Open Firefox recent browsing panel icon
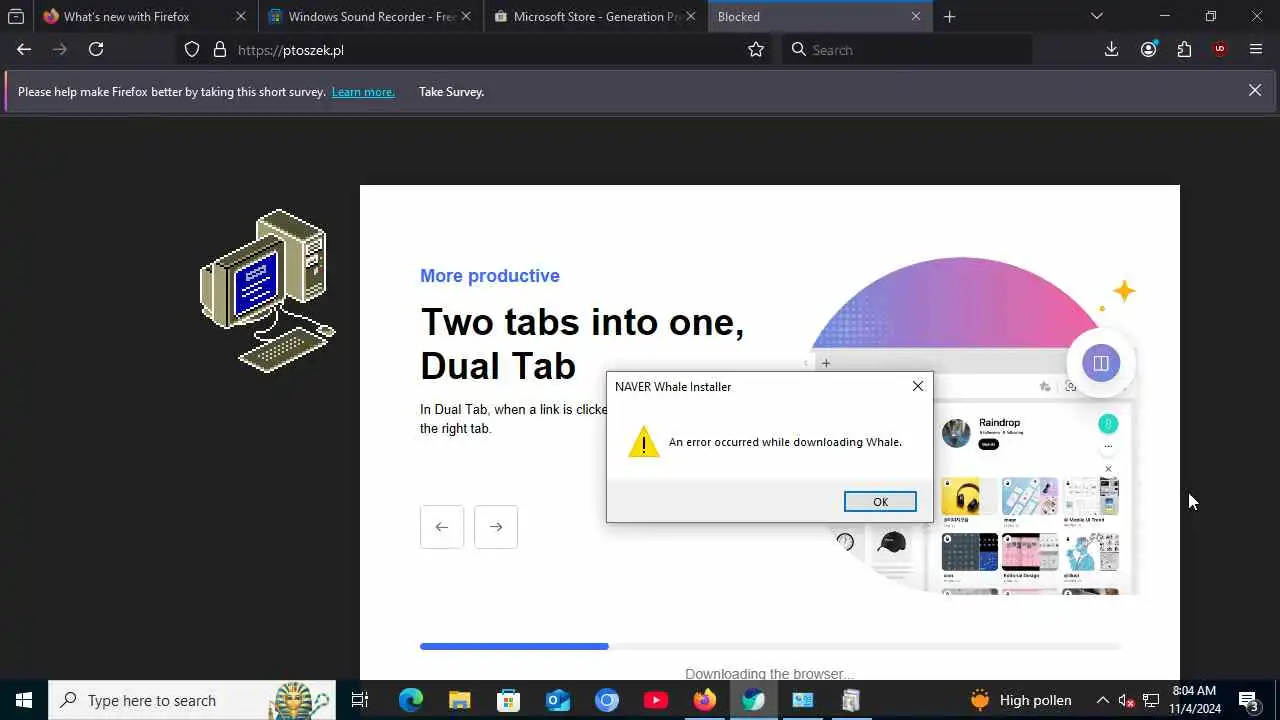The height and width of the screenshot is (720, 1280). 16,16
